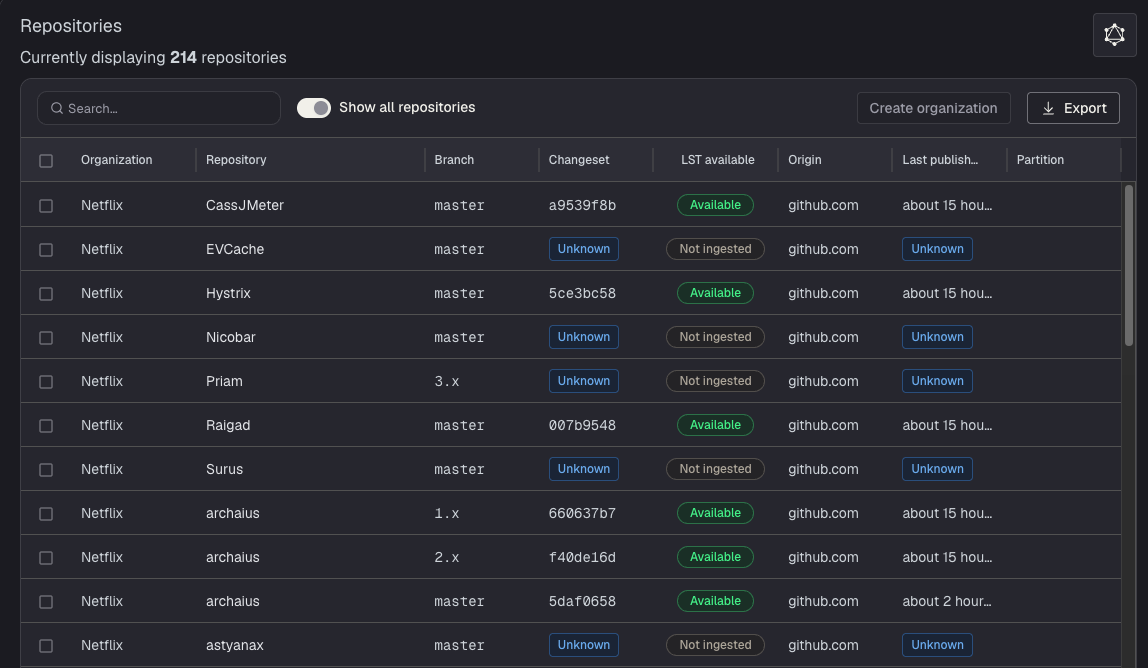The image size is (1148, 668).
Task: Click the Partition column header
Action: (x=1040, y=160)
